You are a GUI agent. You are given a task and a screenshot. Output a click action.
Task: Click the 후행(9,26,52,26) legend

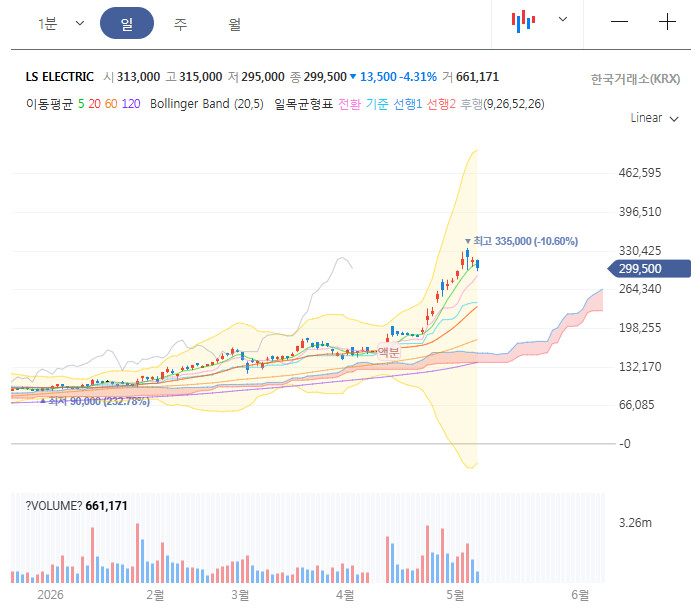(502, 104)
